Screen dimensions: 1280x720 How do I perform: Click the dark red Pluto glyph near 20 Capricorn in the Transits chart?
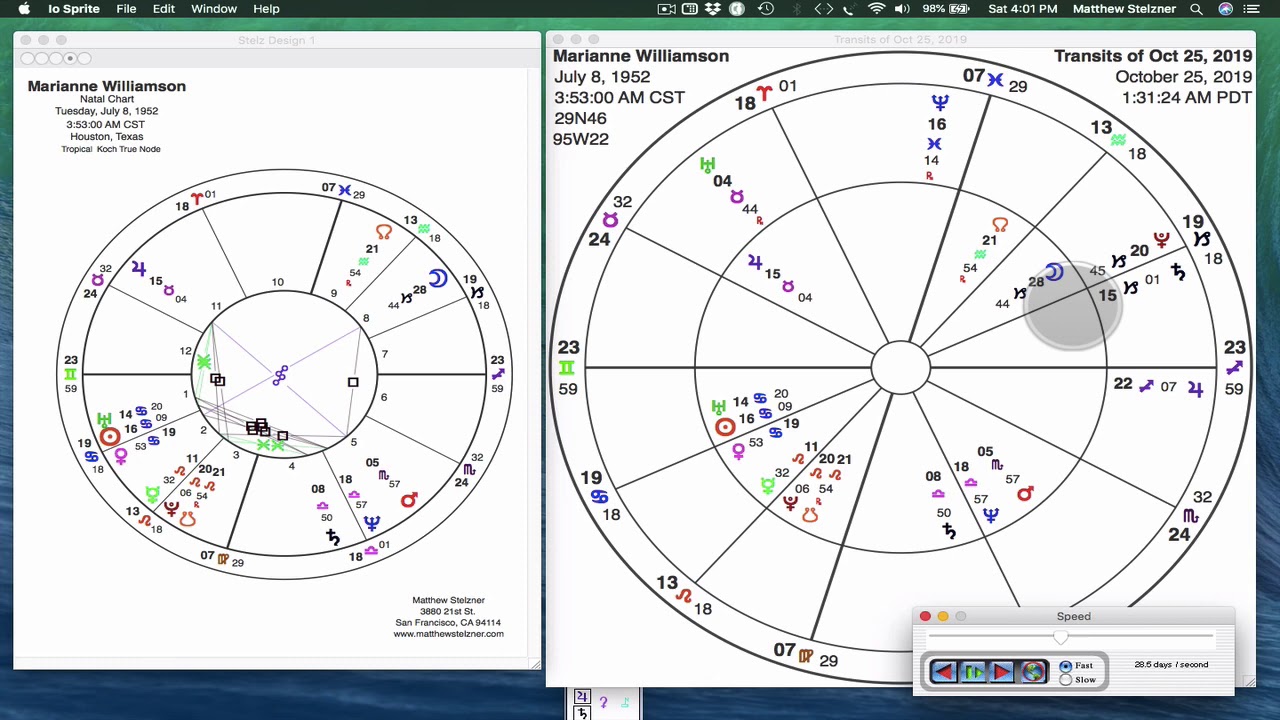[x=1161, y=239]
